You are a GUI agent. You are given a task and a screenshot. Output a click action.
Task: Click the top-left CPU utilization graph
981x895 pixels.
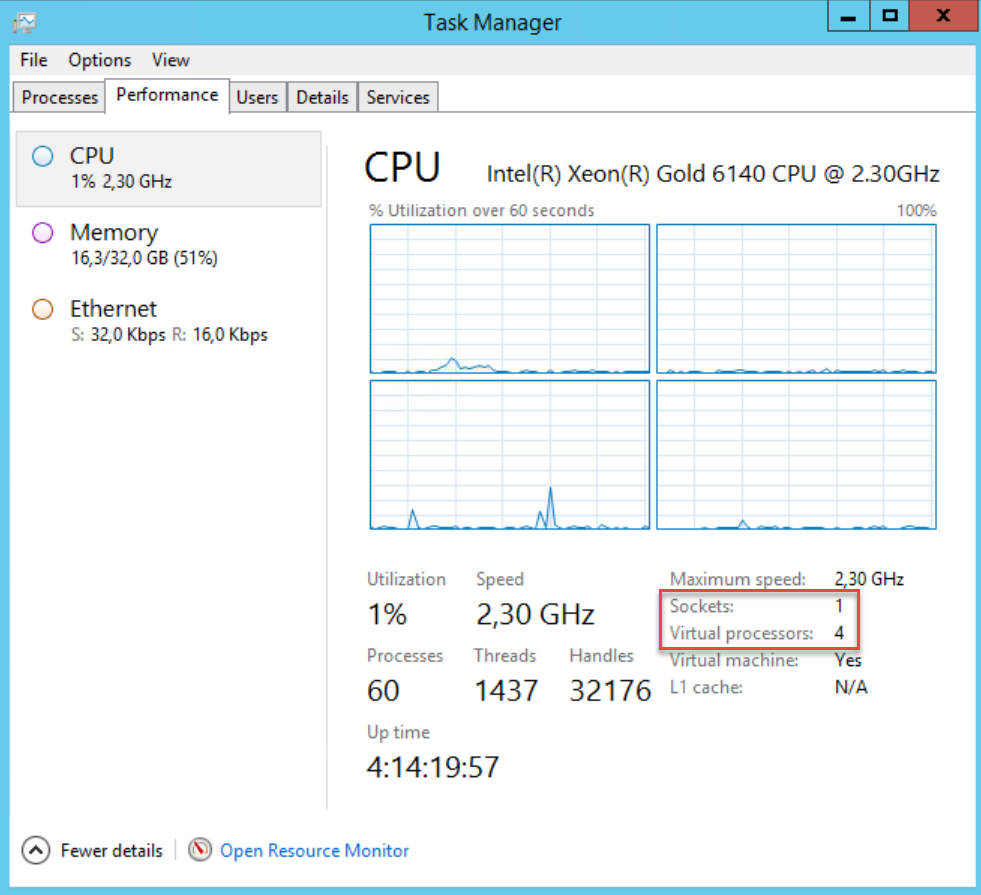point(510,298)
